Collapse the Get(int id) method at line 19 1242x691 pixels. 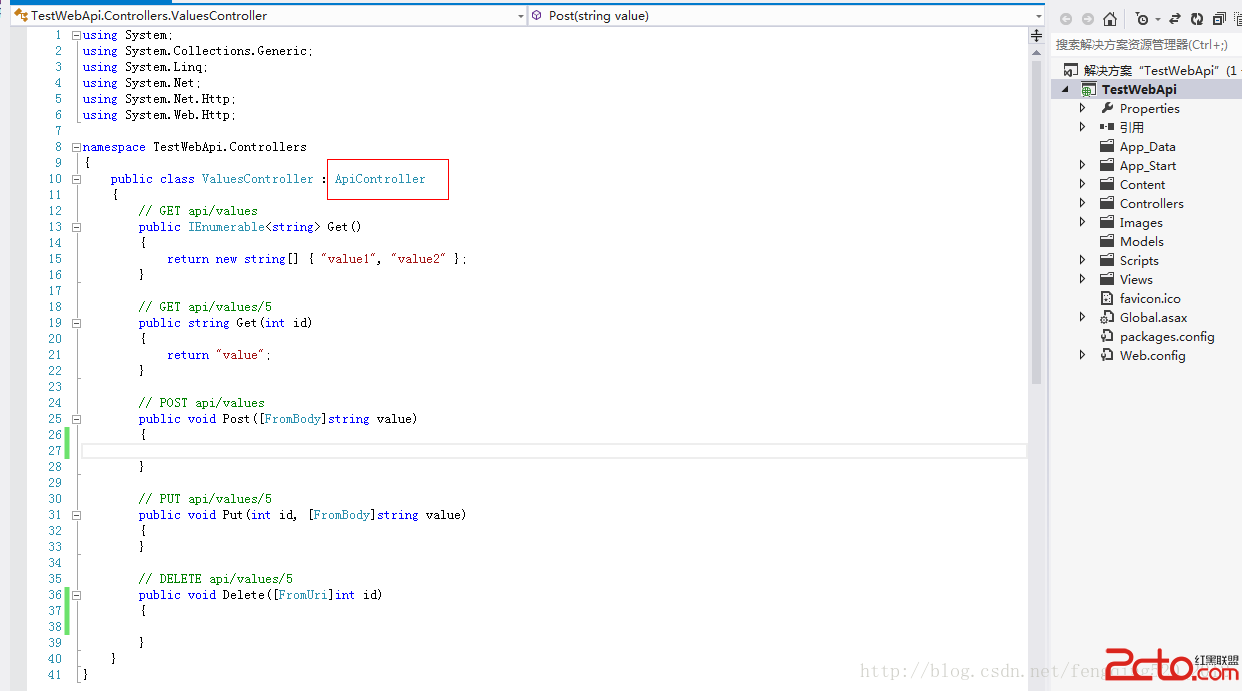pyautogui.click(x=76, y=323)
